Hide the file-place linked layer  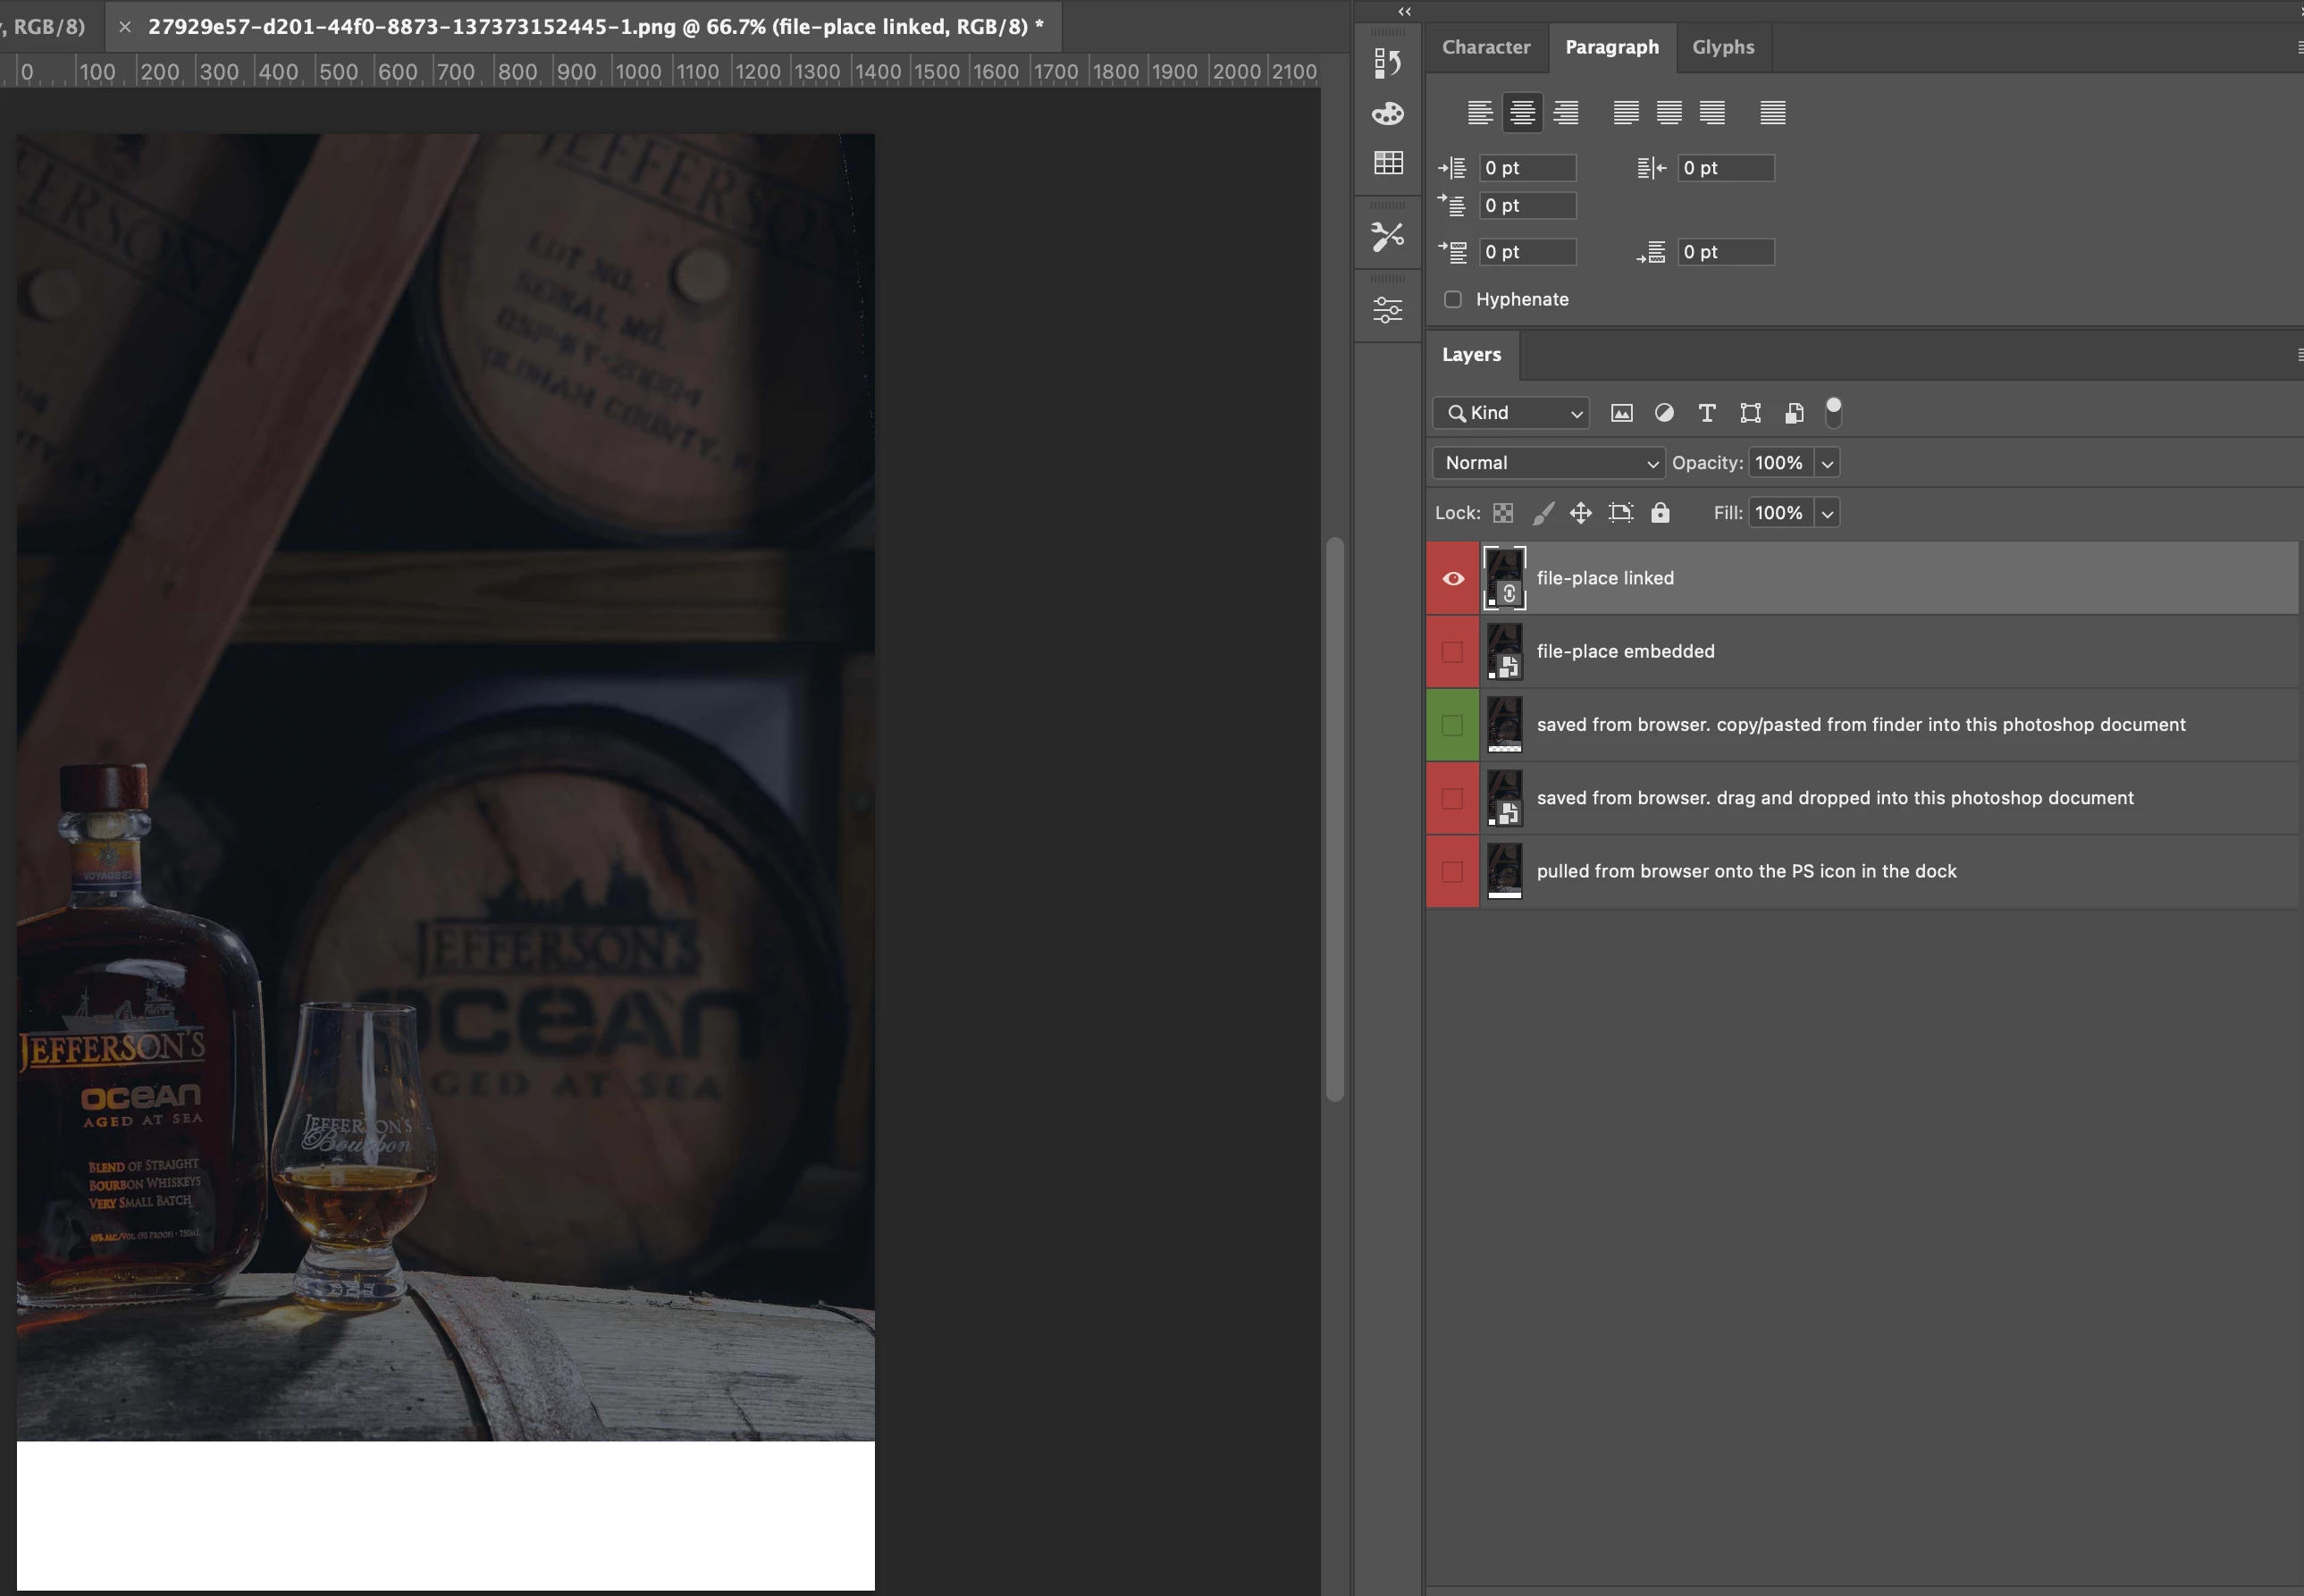click(x=1453, y=578)
